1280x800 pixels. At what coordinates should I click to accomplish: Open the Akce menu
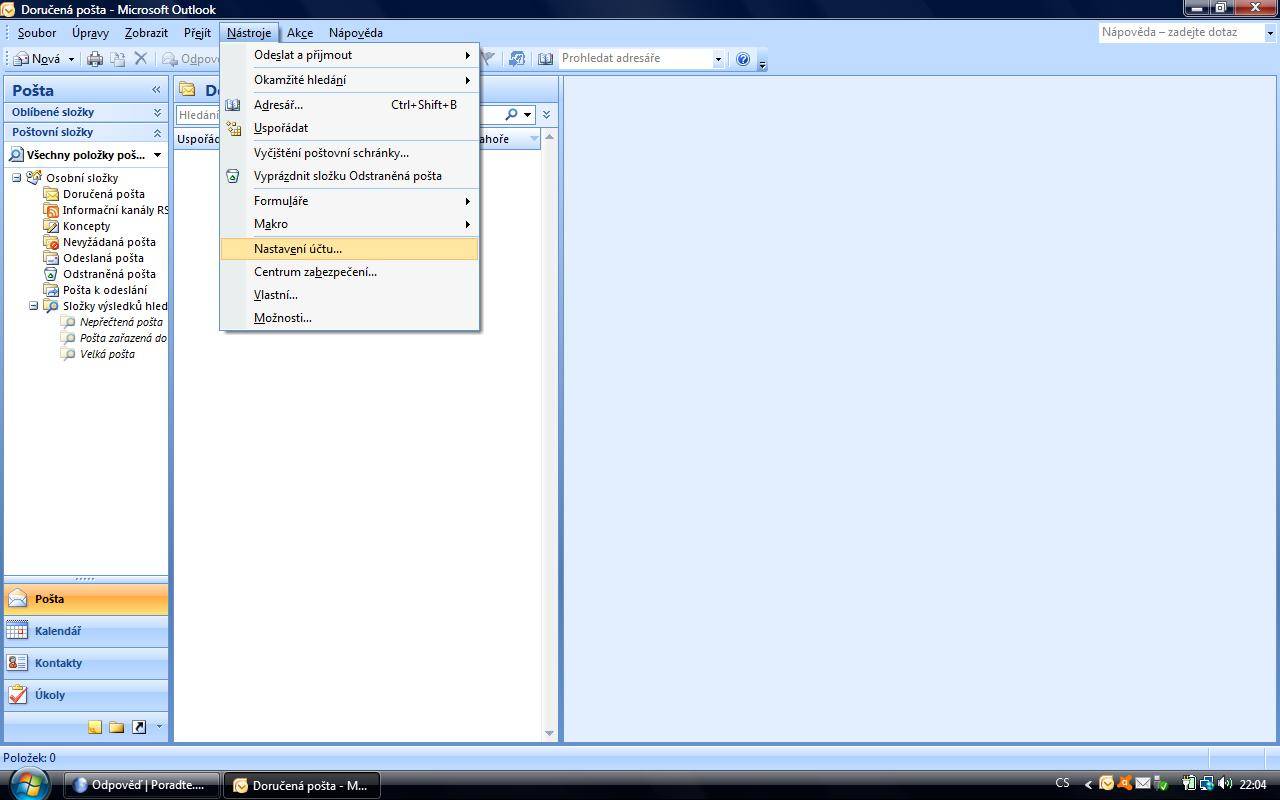pos(300,33)
